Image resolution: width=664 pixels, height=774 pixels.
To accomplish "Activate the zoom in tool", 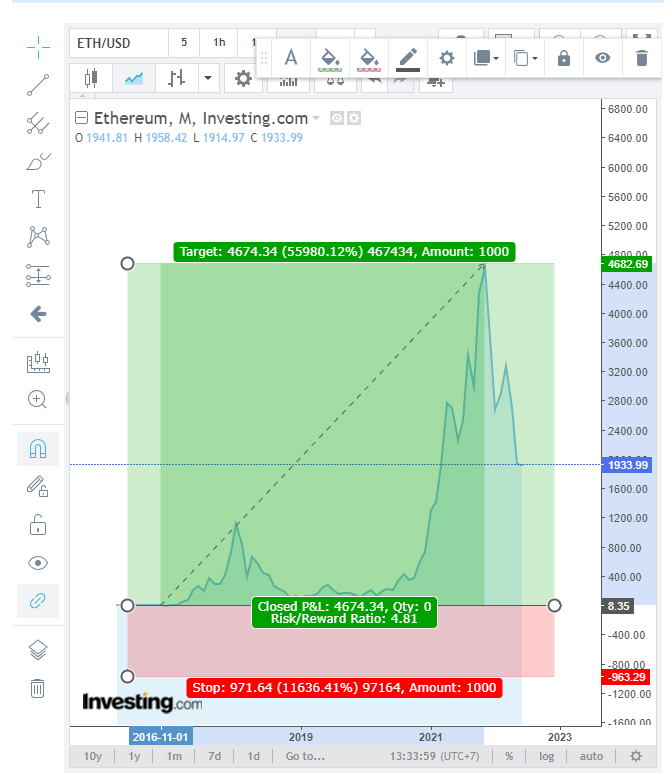I will 38,399.
